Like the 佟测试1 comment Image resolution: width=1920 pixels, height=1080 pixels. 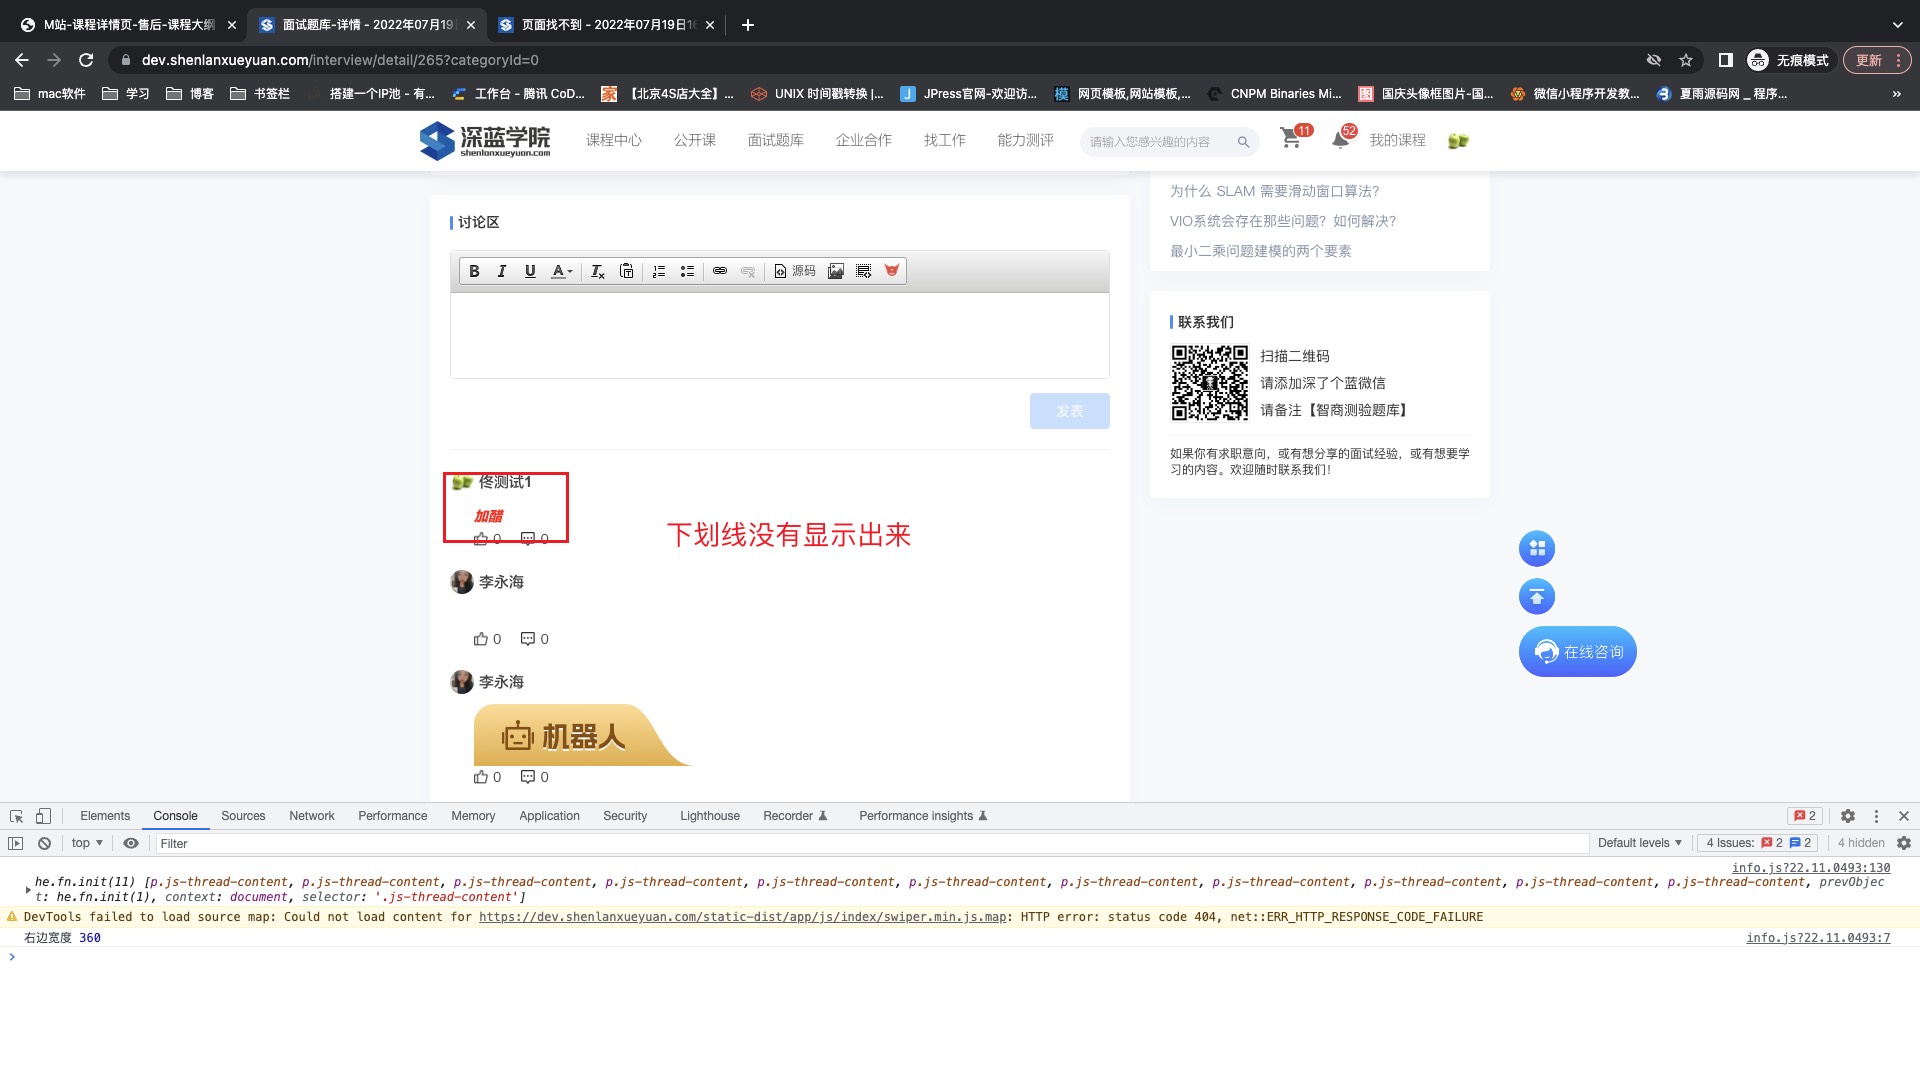pos(481,539)
